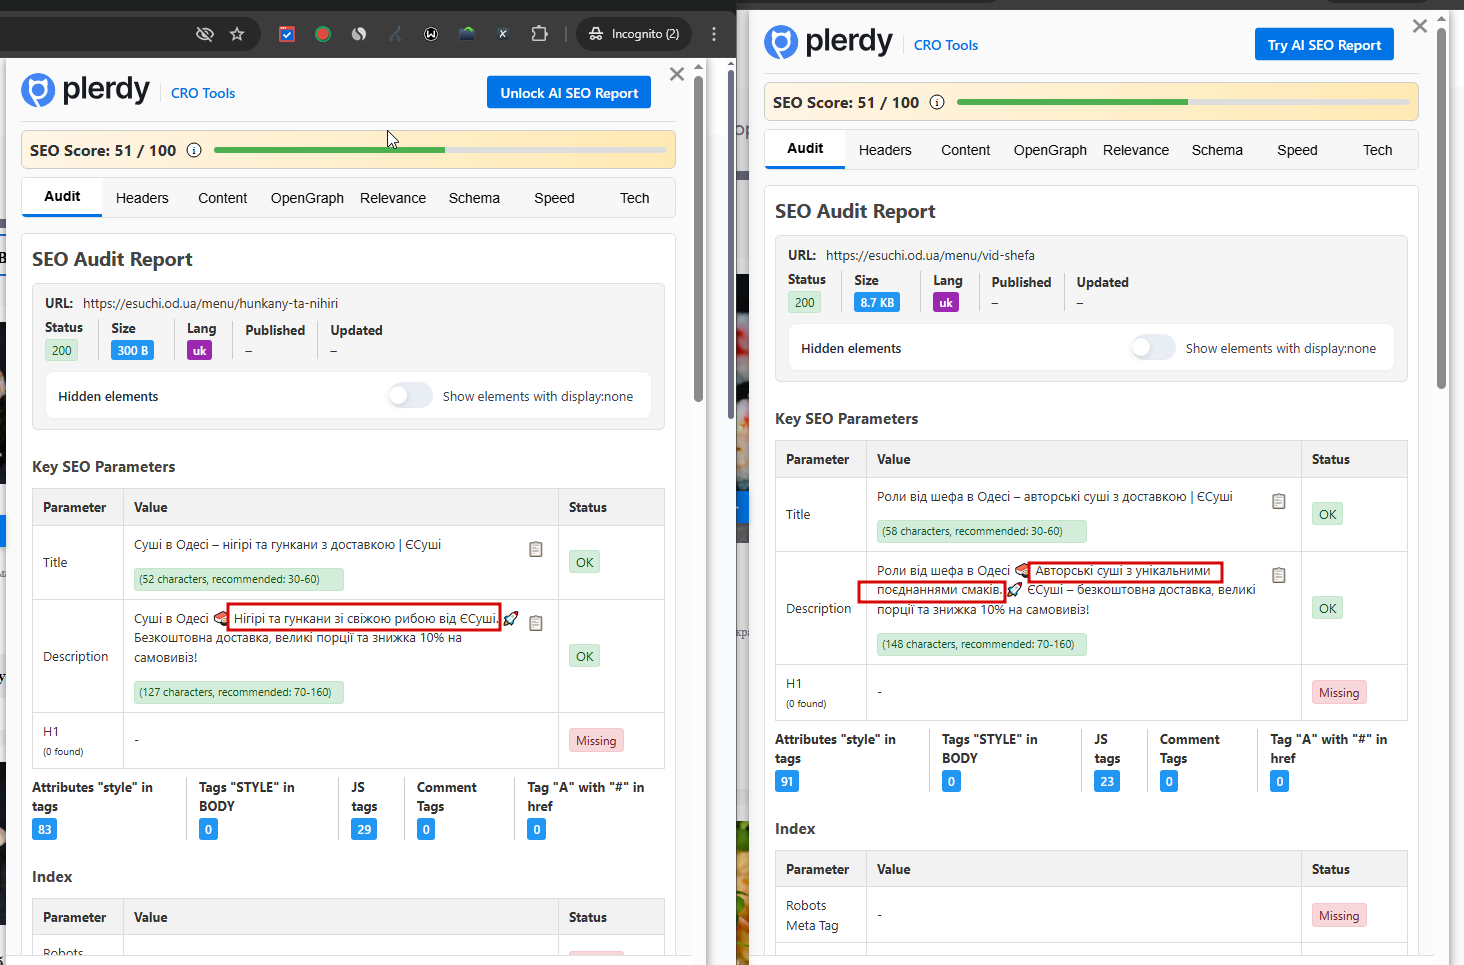Image resolution: width=1464 pixels, height=965 pixels.
Task: Toggle Hidden elements switch in left panel
Action: pos(410,395)
